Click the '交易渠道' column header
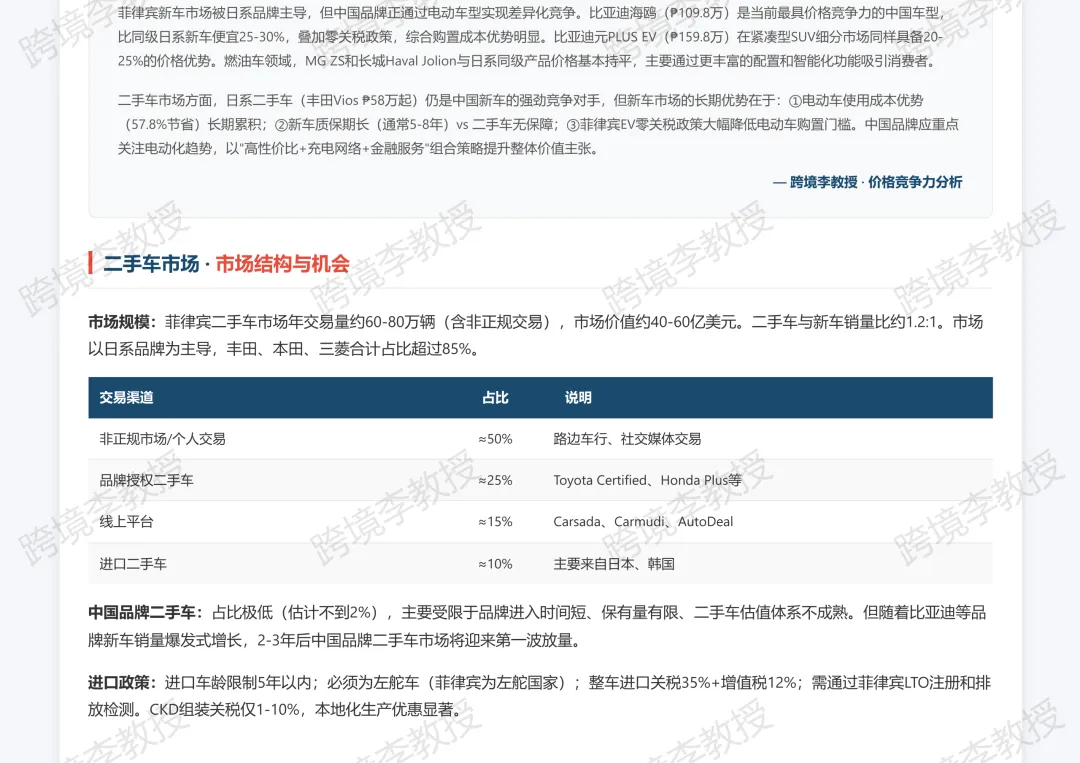The image size is (1080, 763). coord(126,397)
